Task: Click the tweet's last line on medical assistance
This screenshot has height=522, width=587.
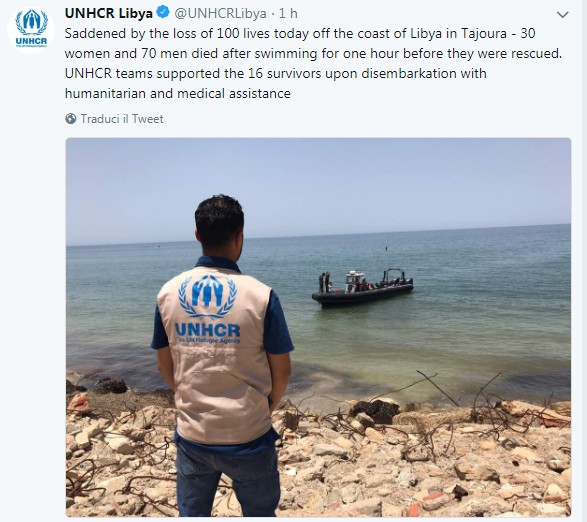Action: [x=177, y=93]
